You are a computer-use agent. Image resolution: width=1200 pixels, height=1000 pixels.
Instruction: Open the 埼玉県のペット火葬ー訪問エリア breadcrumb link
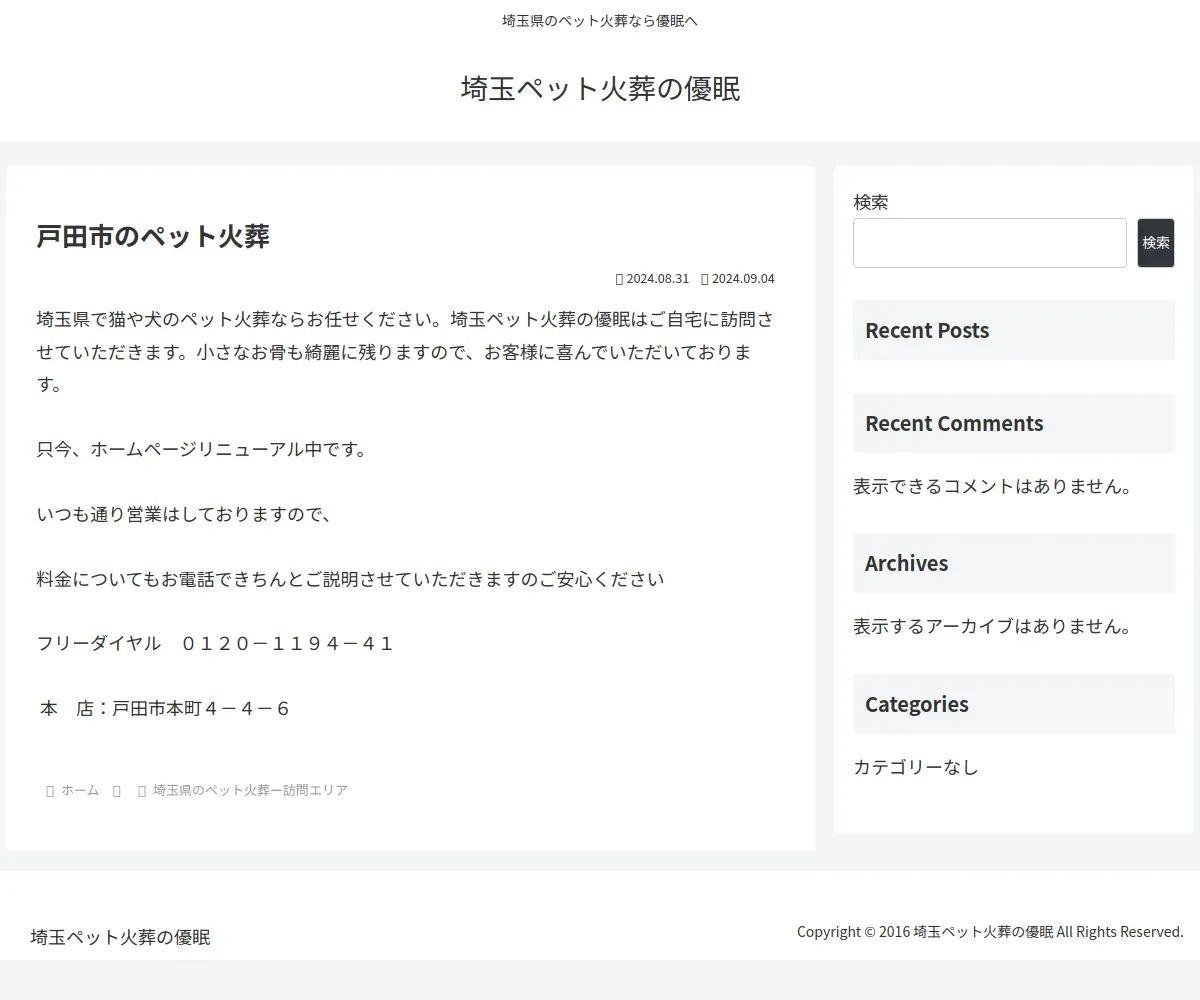(250, 790)
